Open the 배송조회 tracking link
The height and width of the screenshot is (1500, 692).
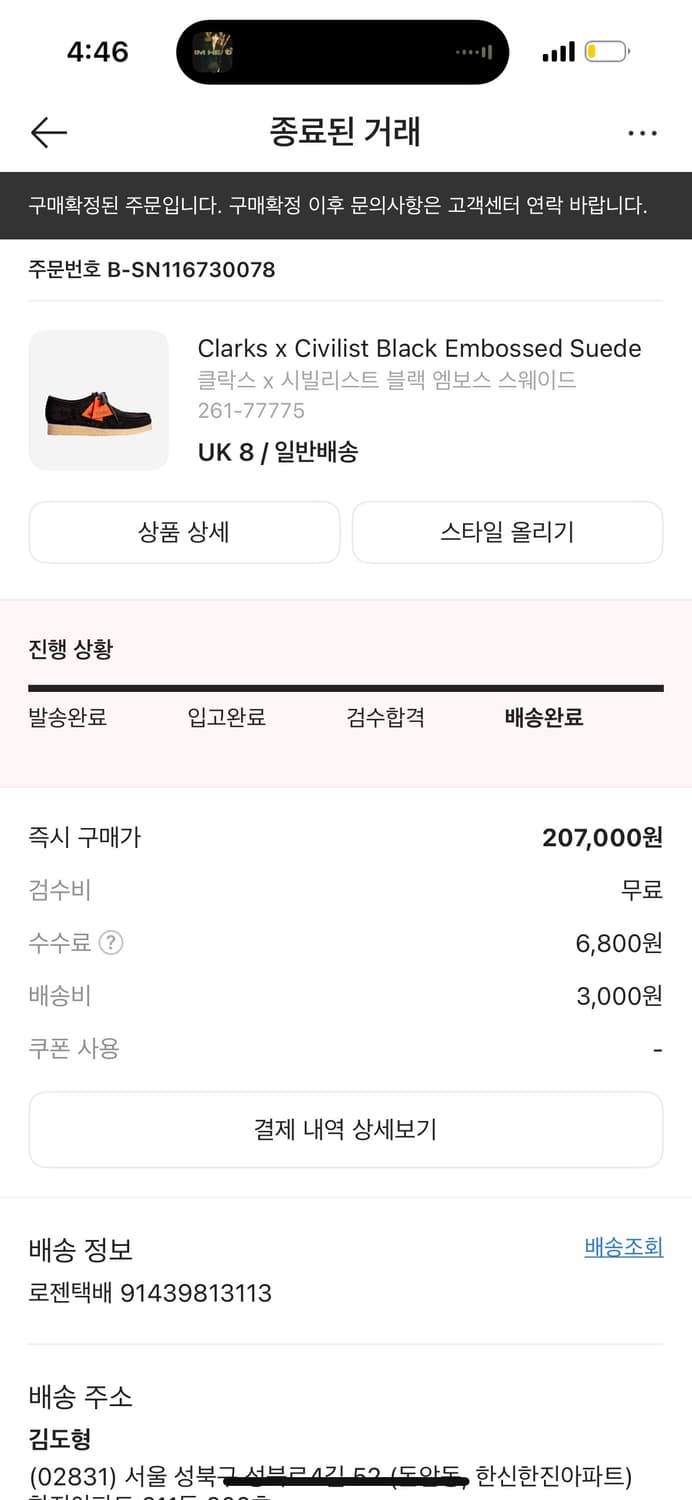(623, 1247)
